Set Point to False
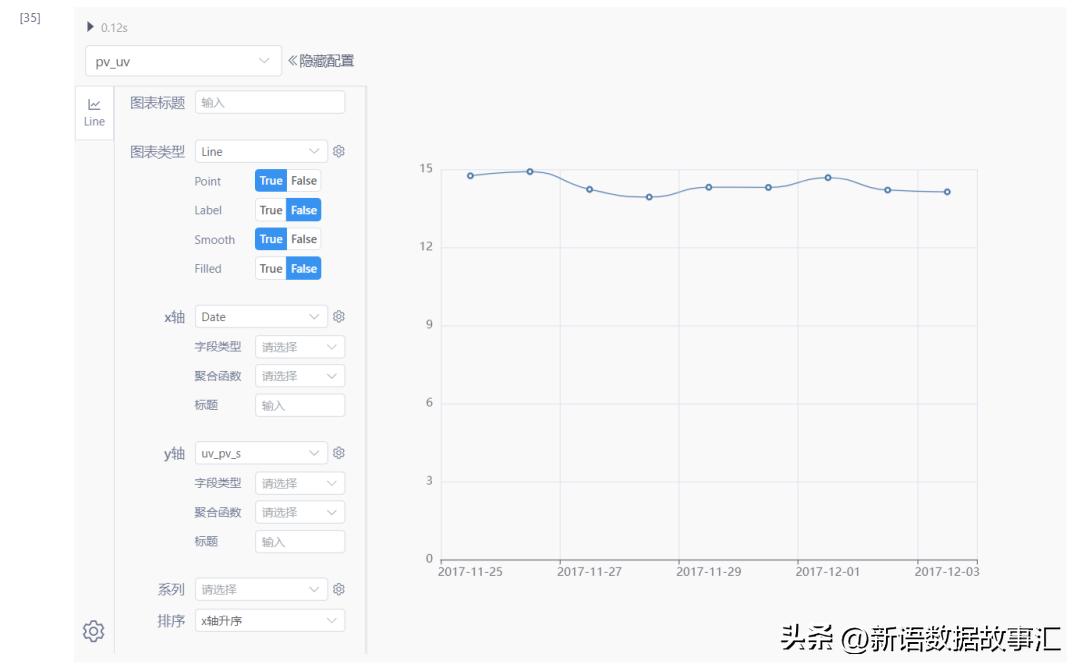 tap(301, 180)
